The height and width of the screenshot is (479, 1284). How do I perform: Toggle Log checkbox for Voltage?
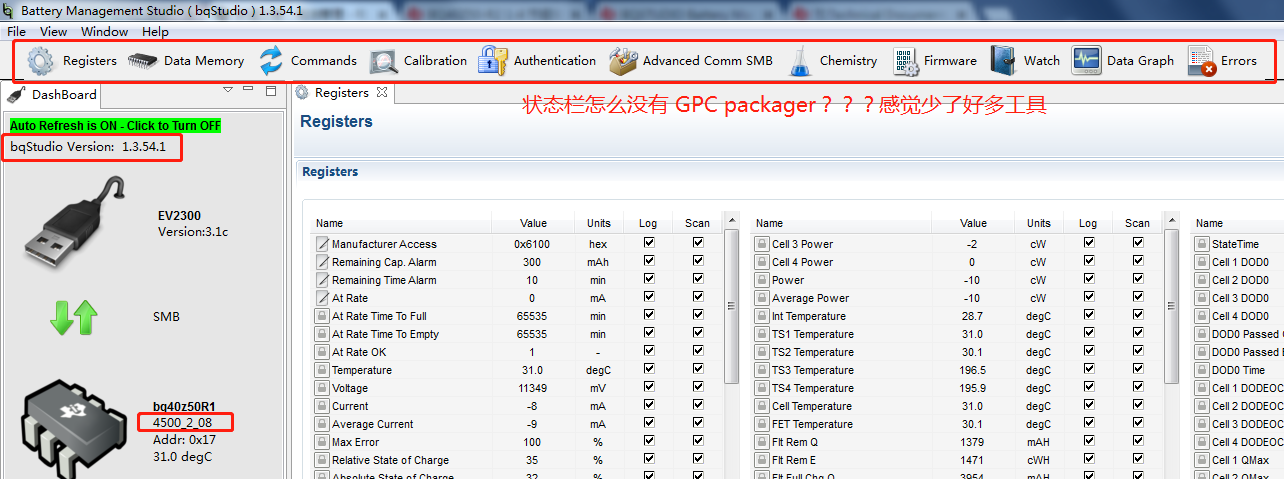coord(650,387)
